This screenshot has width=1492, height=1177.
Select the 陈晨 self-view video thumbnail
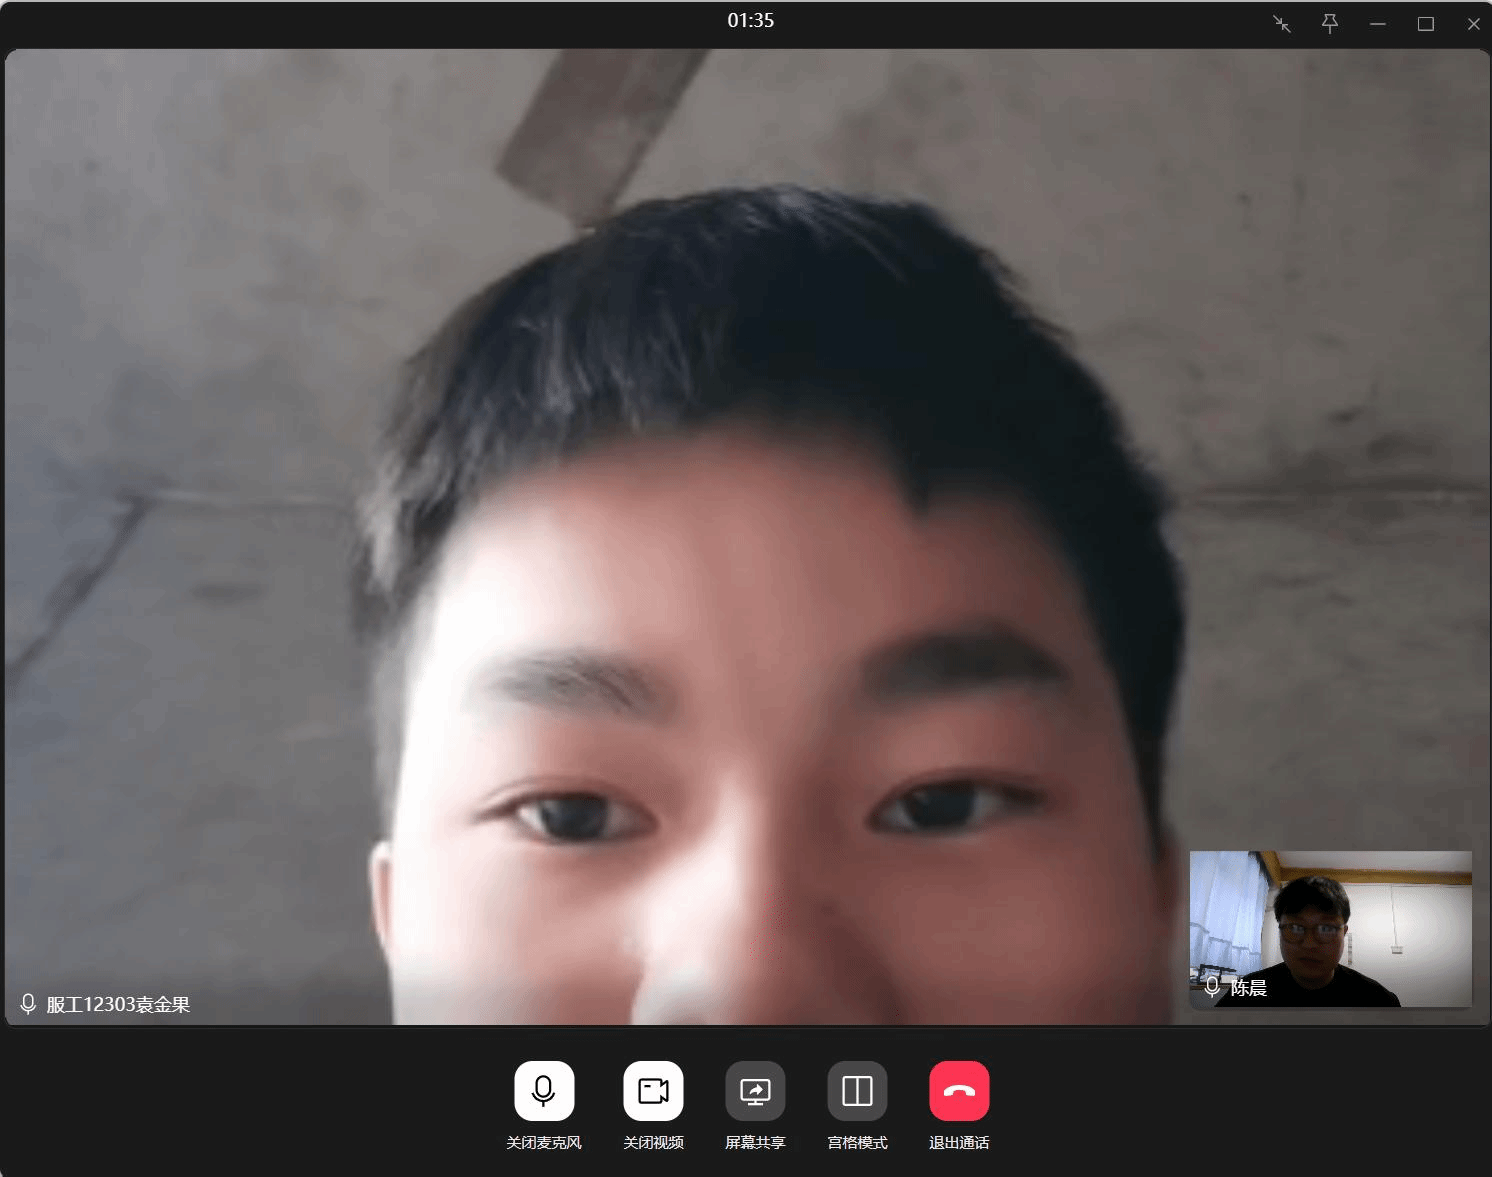[1330, 928]
